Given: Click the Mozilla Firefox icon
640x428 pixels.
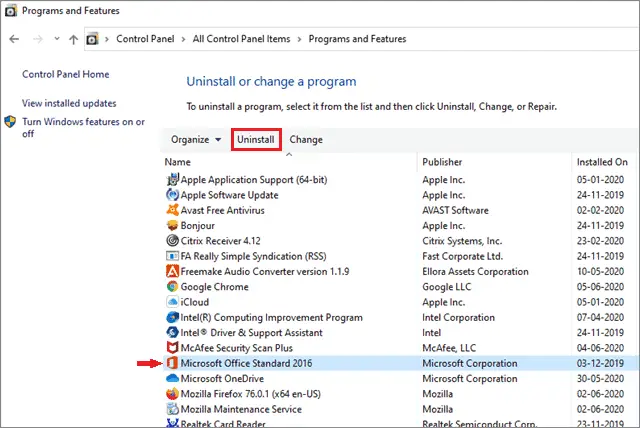Looking at the screenshot, I should pyautogui.click(x=172, y=394).
